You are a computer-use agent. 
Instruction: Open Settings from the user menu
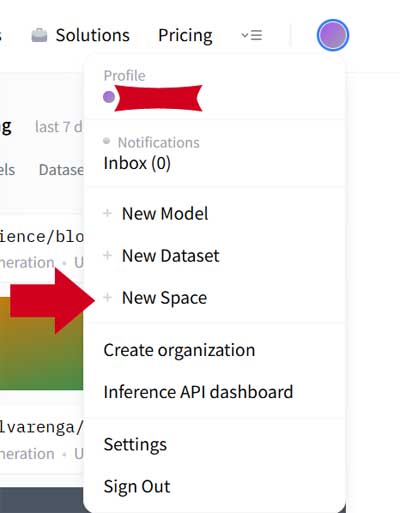tap(135, 445)
